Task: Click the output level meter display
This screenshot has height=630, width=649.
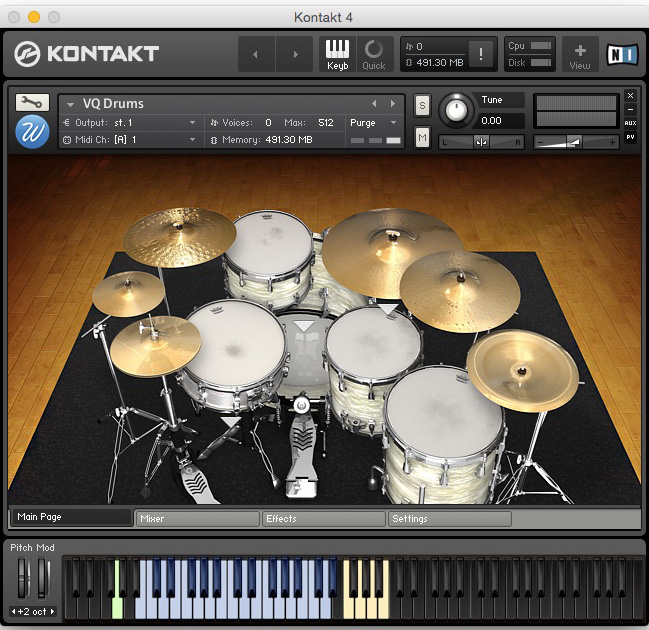Action: tap(576, 111)
